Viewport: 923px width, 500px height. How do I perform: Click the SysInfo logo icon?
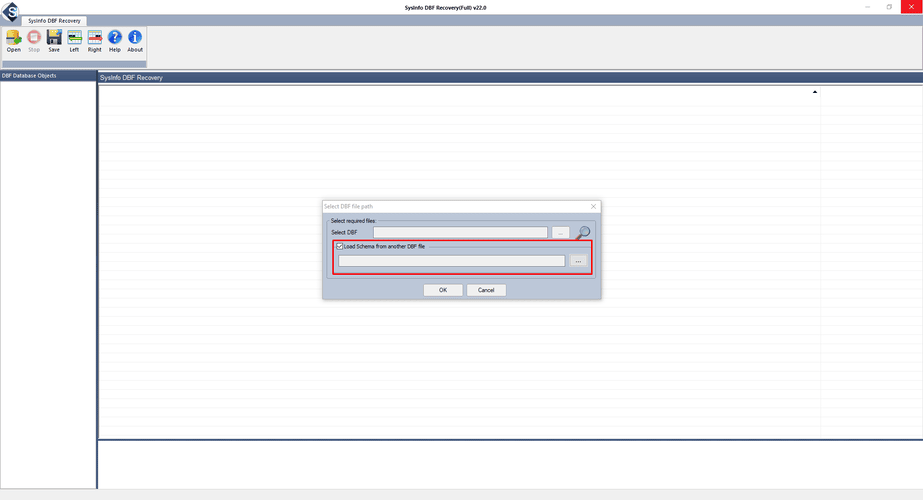[x=11, y=11]
